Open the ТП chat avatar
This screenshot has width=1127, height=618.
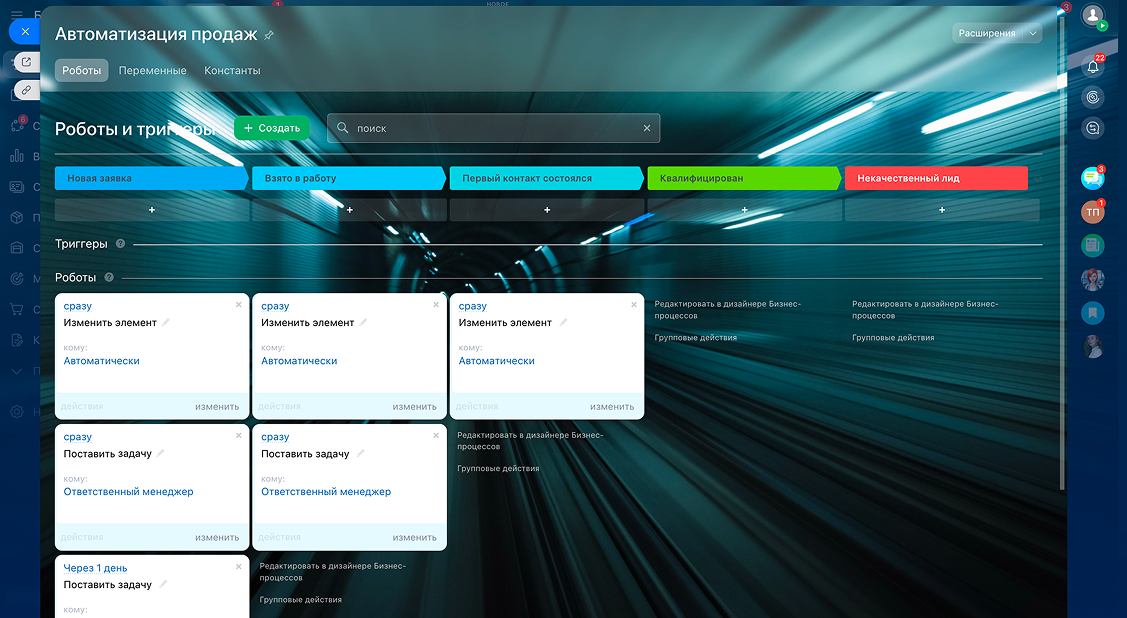[x=1092, y=212]
